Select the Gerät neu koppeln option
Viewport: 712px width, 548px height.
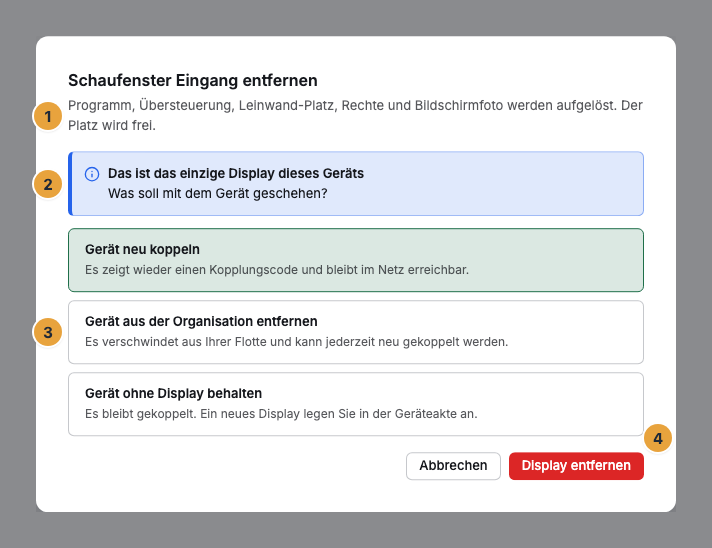[x=356, y=260]
